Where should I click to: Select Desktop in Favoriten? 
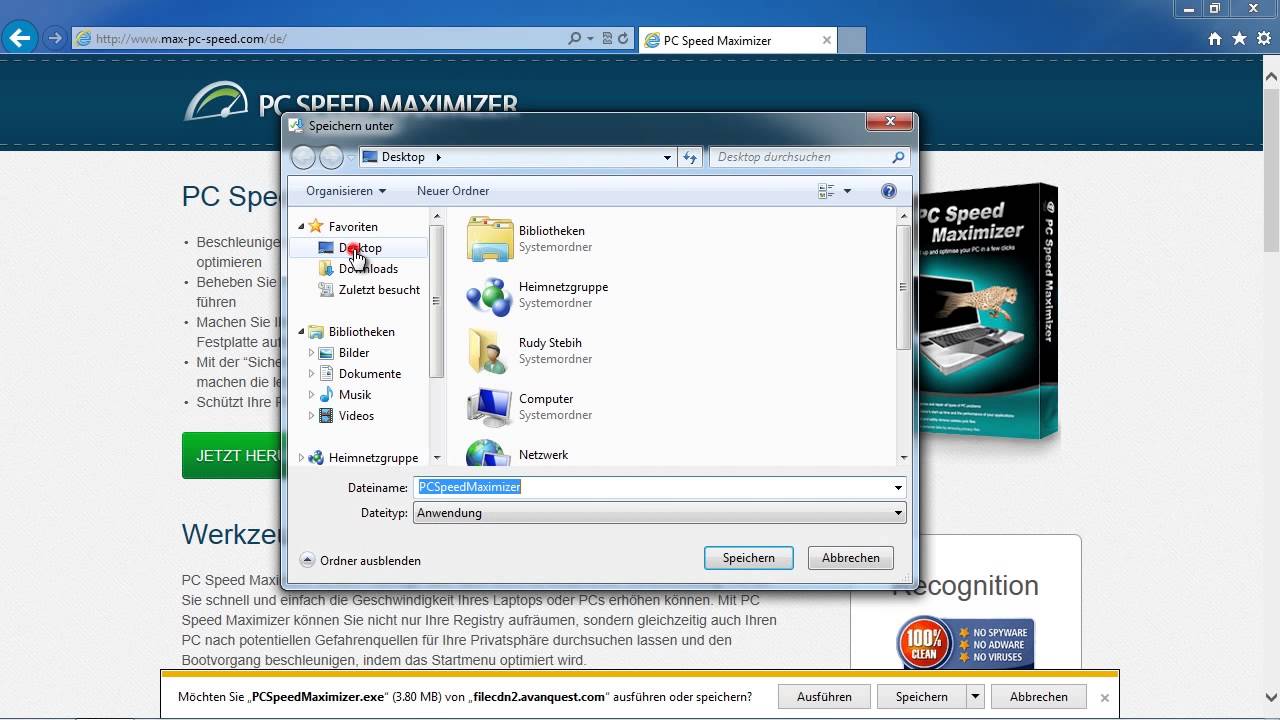coord(360,248)
